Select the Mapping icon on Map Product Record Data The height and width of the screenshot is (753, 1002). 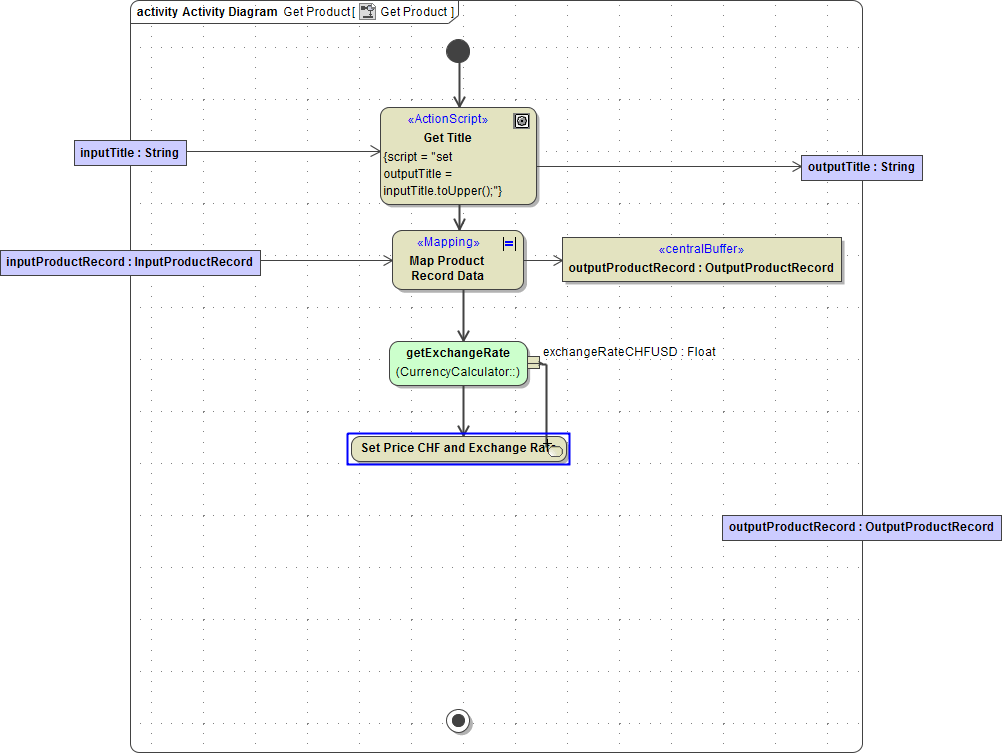coord(508,243)
